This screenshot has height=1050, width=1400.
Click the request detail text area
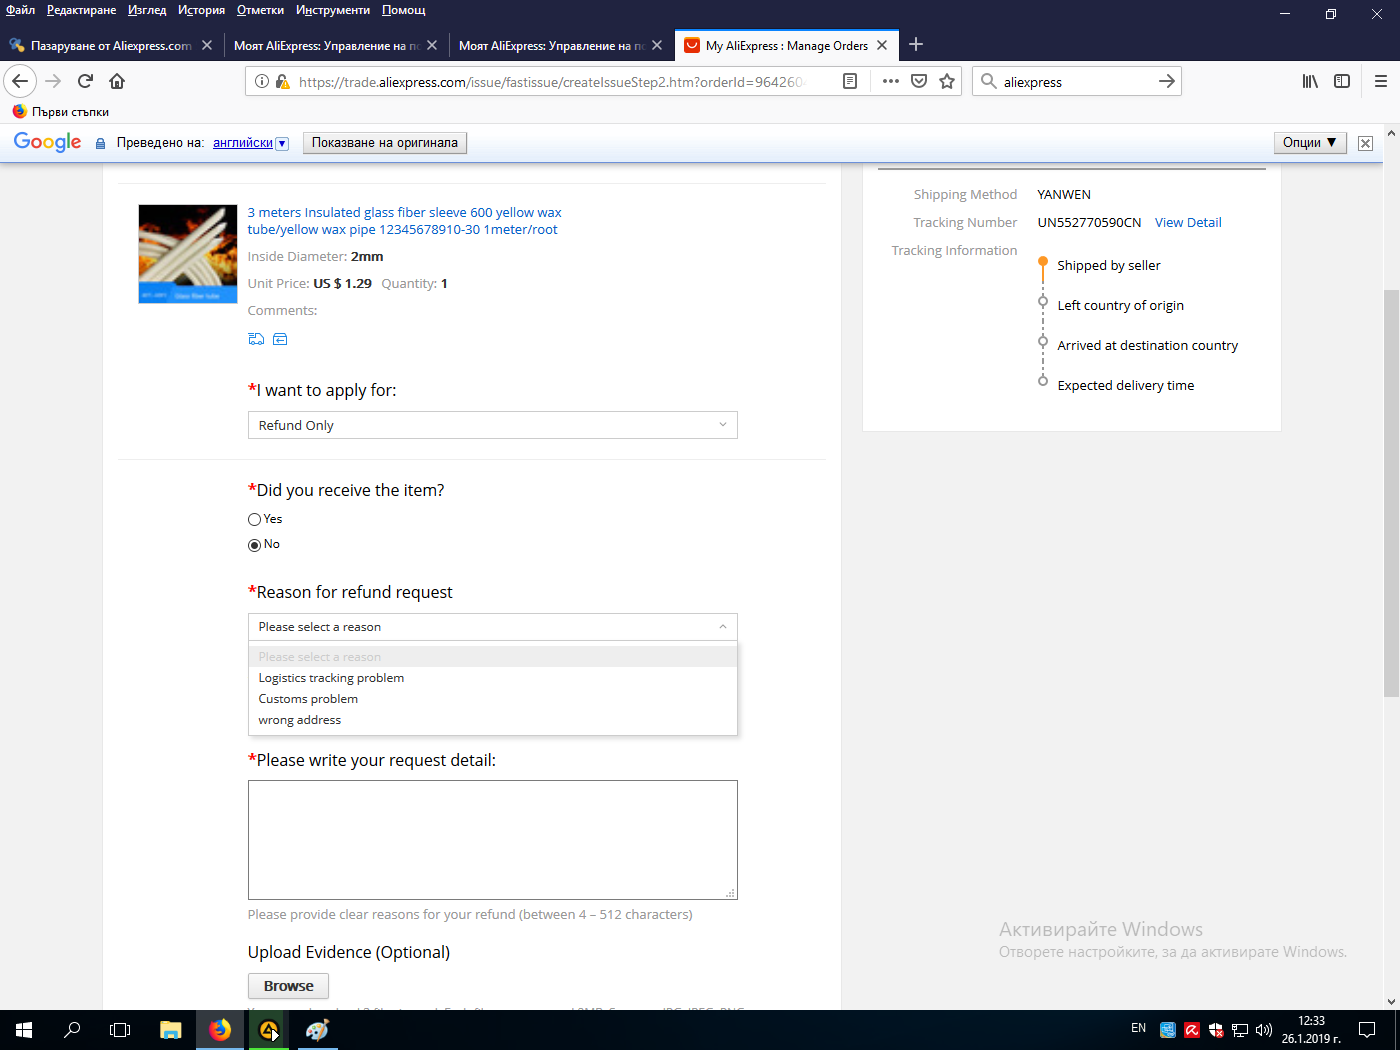pyautogui.click(x=492, y=839)
